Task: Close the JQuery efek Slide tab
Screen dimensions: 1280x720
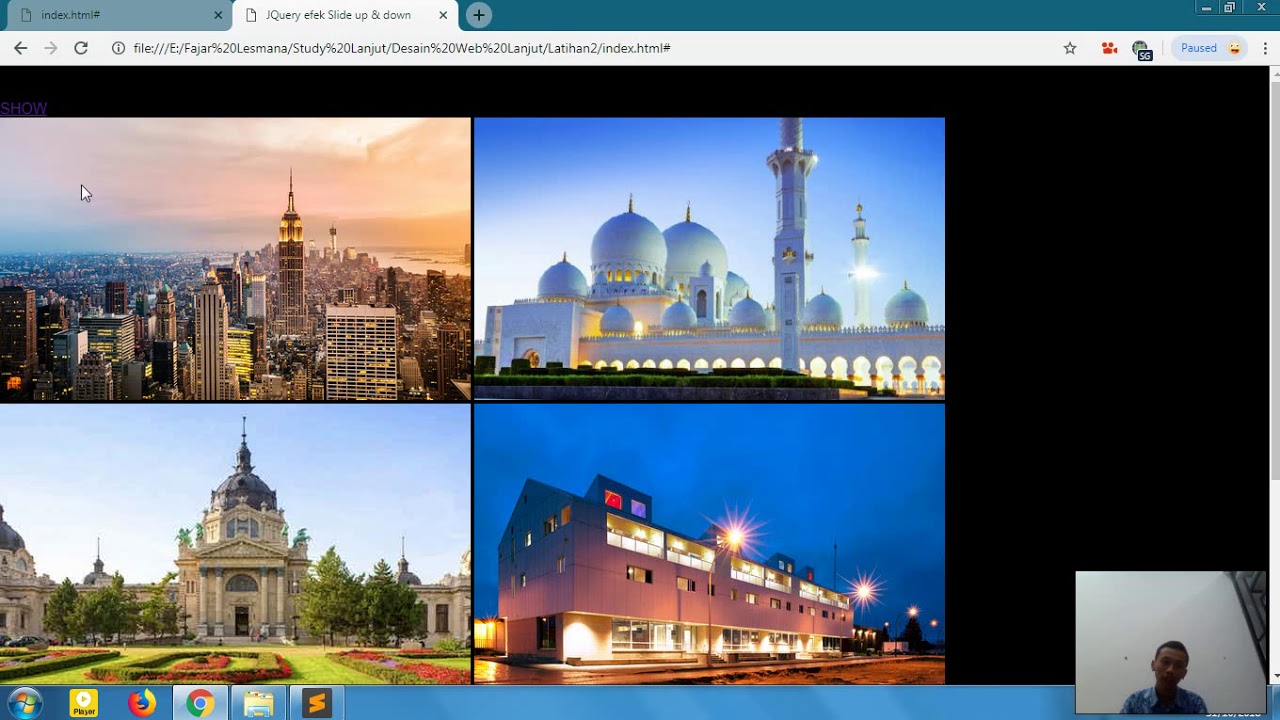Action: tap(443, 15)
